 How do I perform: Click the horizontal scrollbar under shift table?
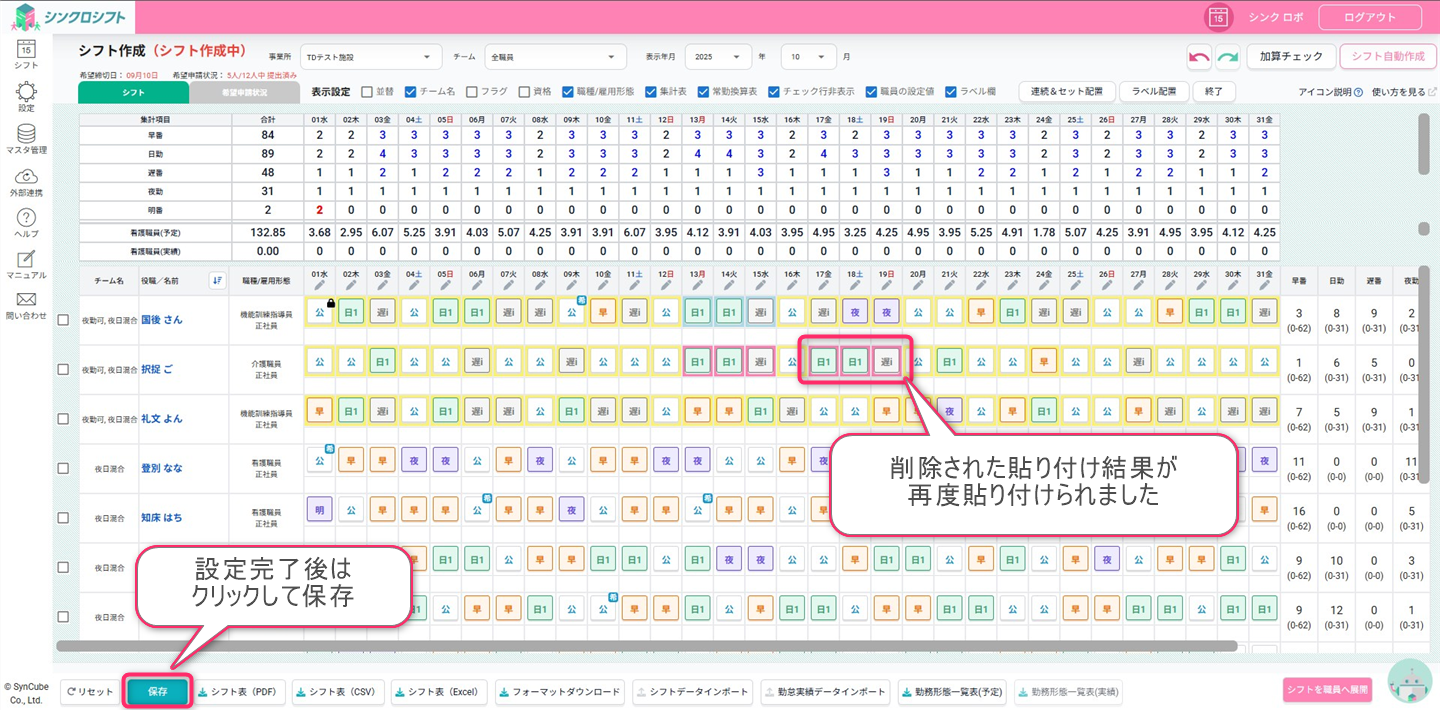(640, 646)
